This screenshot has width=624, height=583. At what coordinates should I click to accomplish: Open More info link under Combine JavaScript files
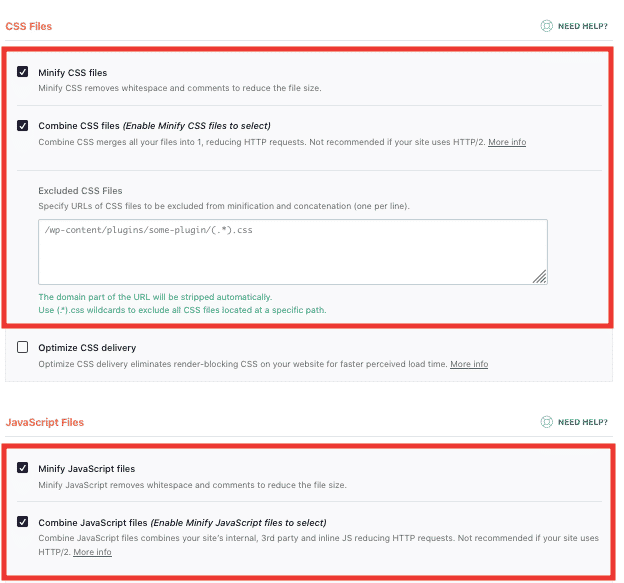[x=92, y=552]
